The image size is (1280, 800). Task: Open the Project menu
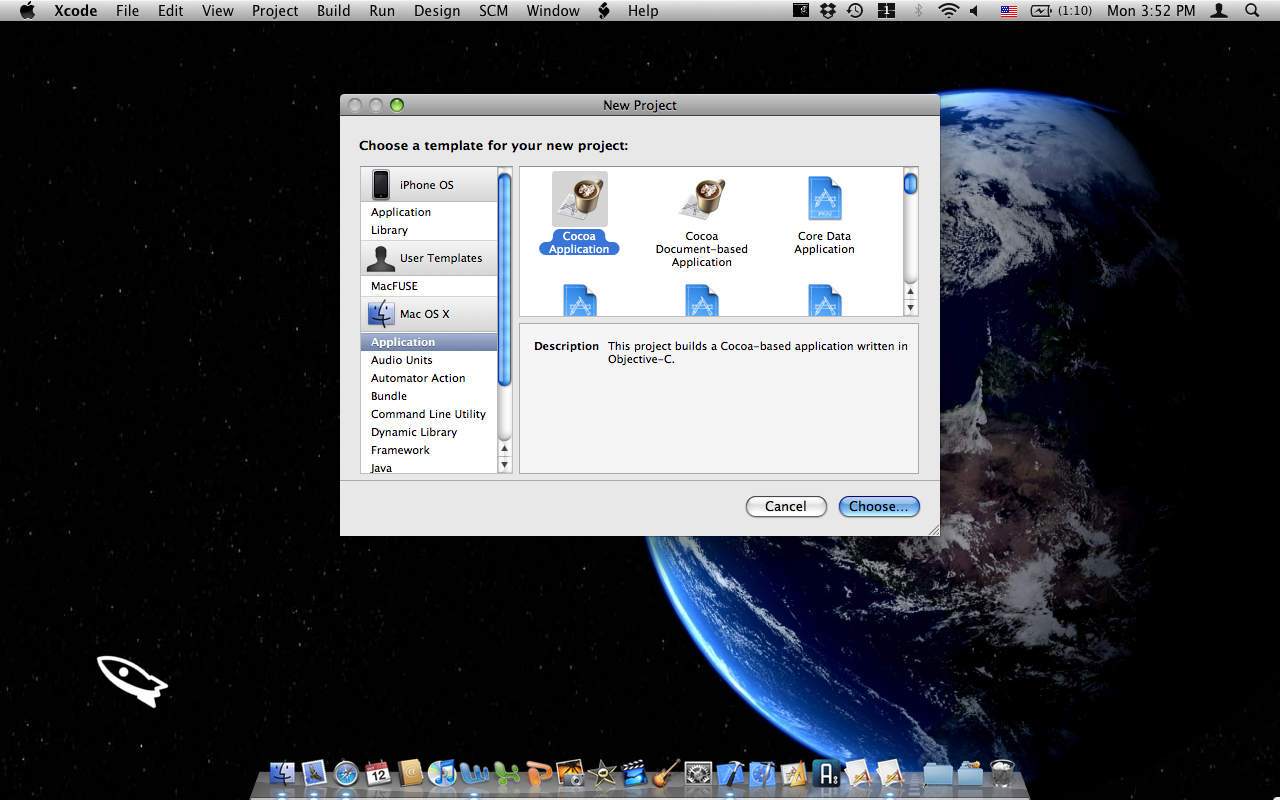tap(275, 11)
